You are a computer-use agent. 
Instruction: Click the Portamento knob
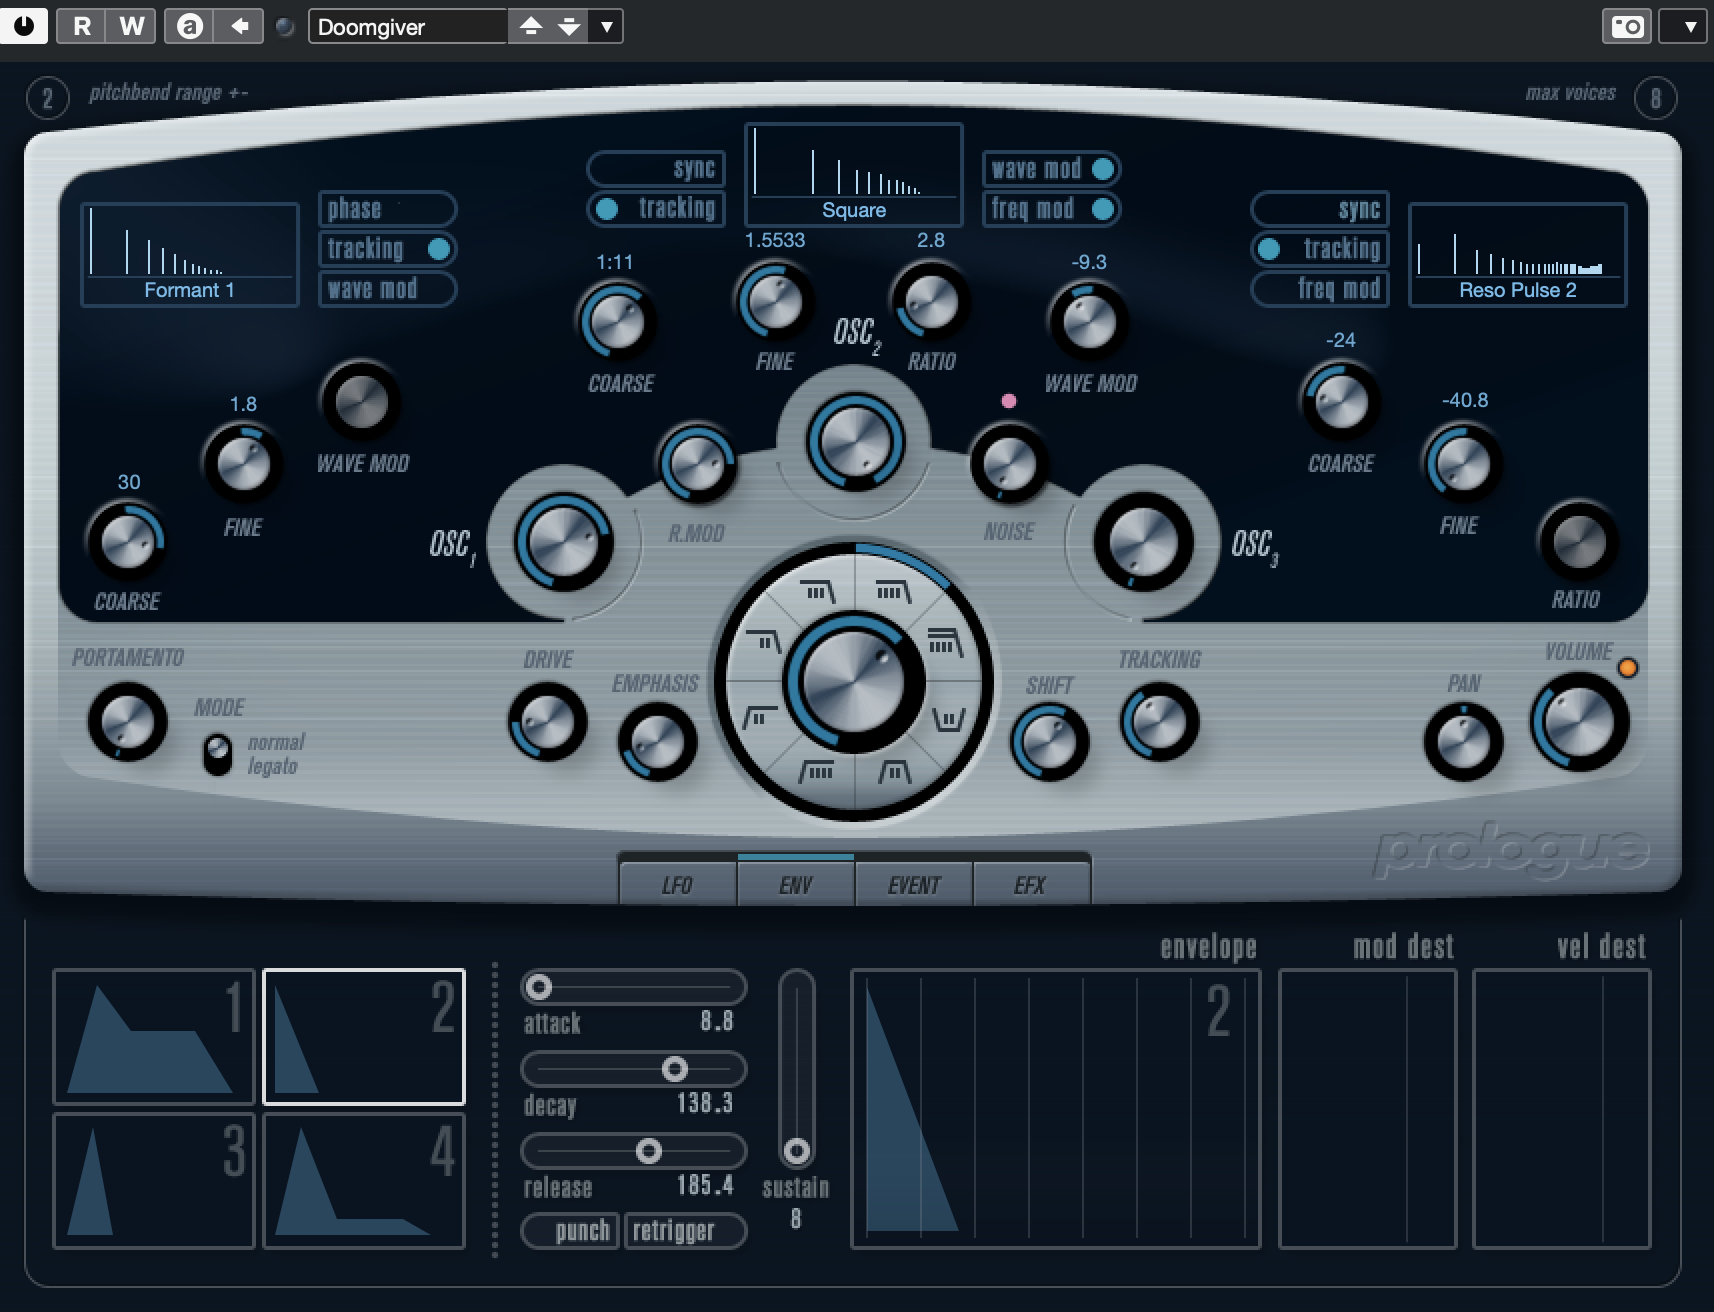[x=127, y=721]
